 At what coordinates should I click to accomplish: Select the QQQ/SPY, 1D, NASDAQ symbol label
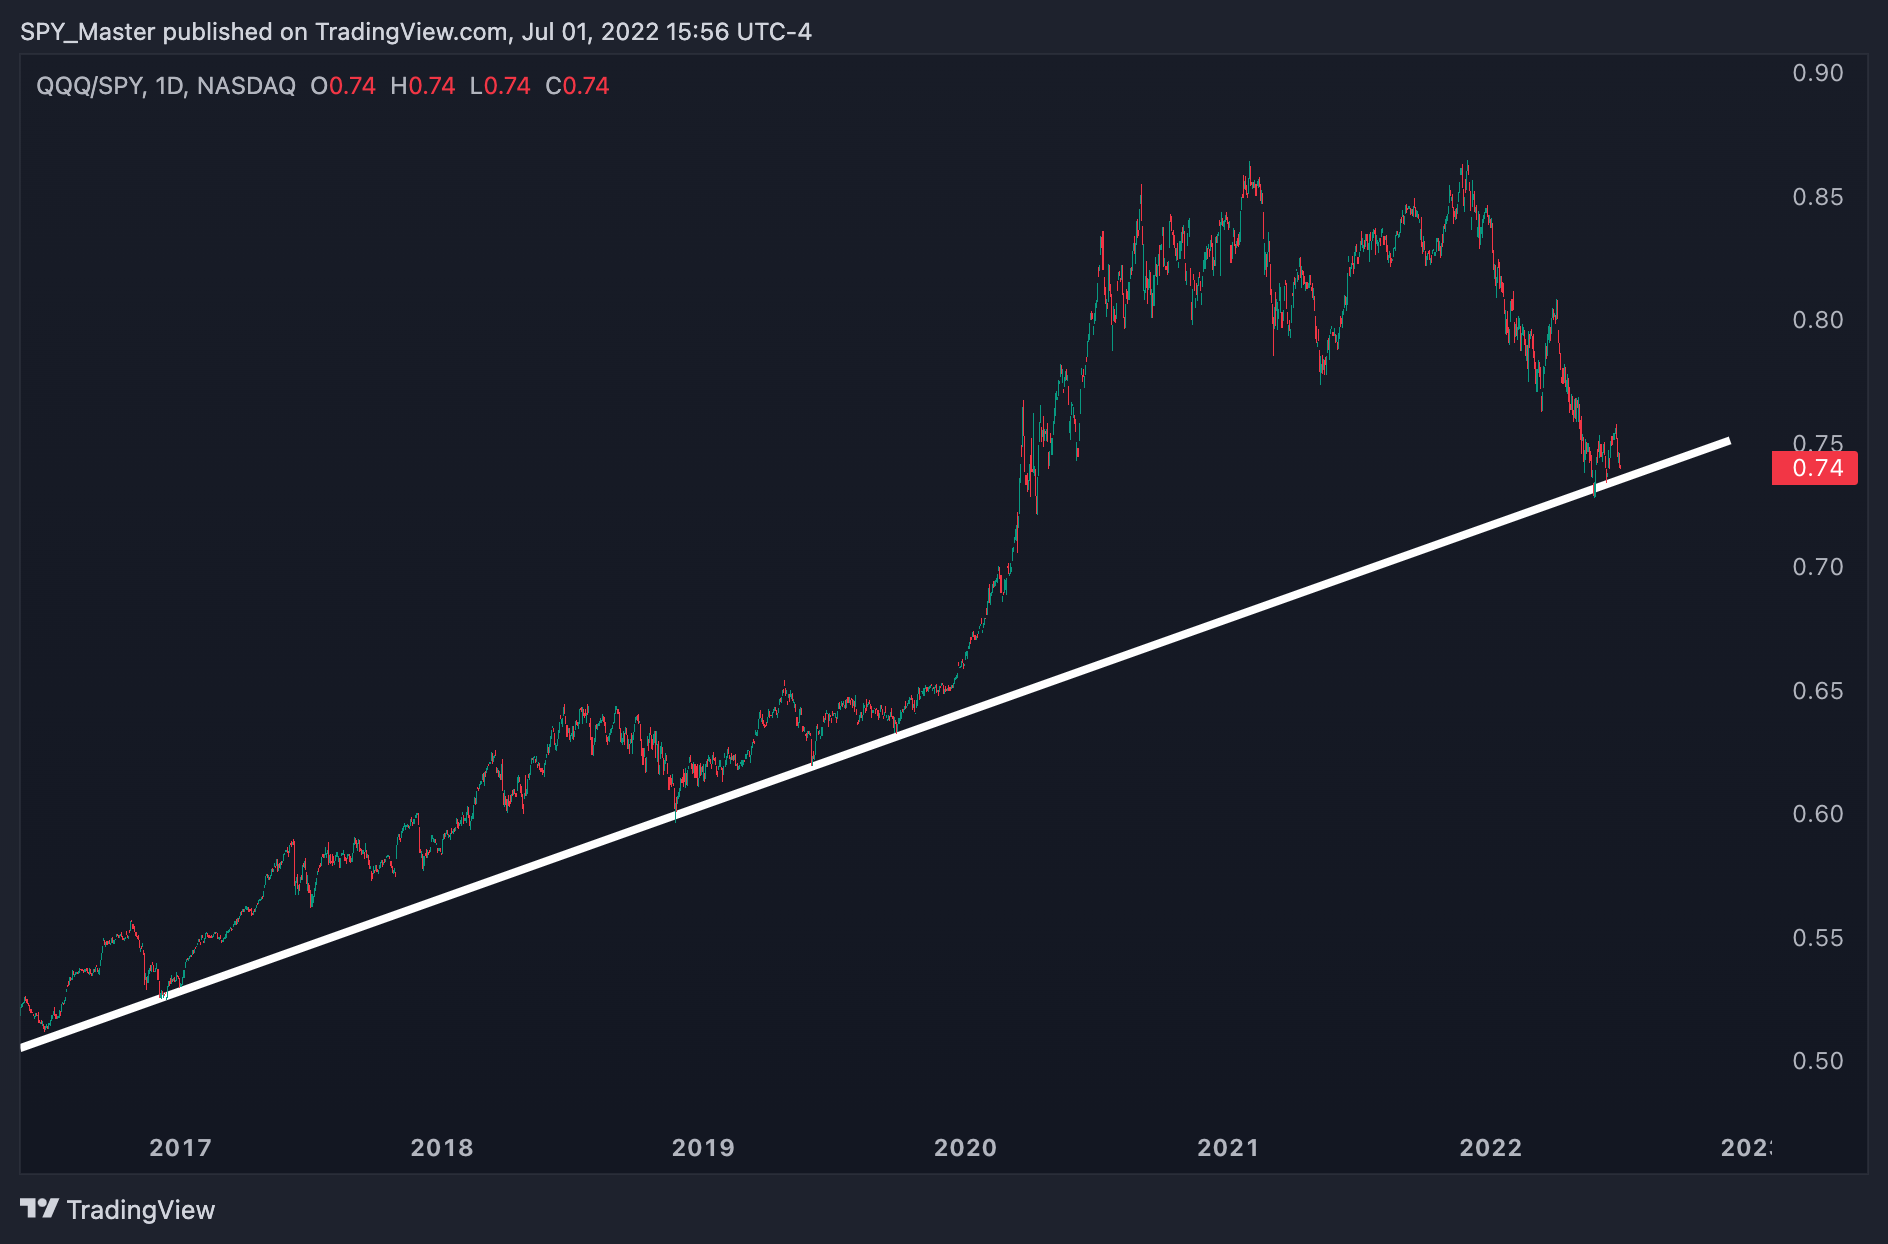166,86
